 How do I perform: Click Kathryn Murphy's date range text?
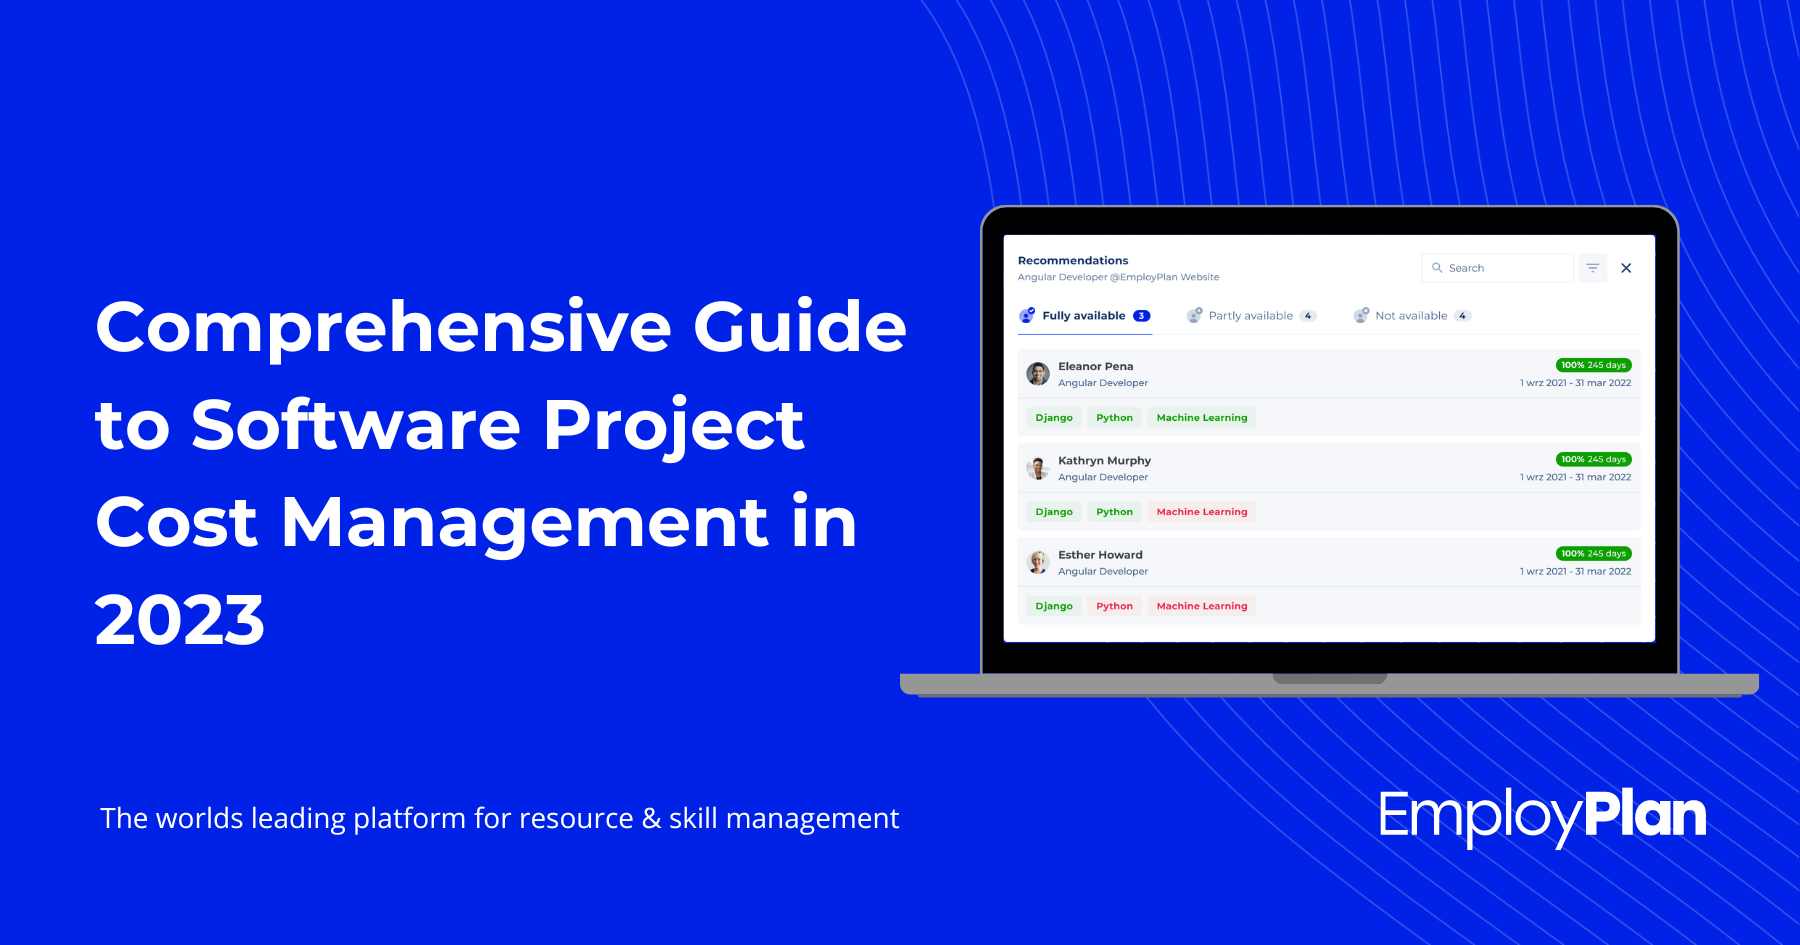point(1575,477)
